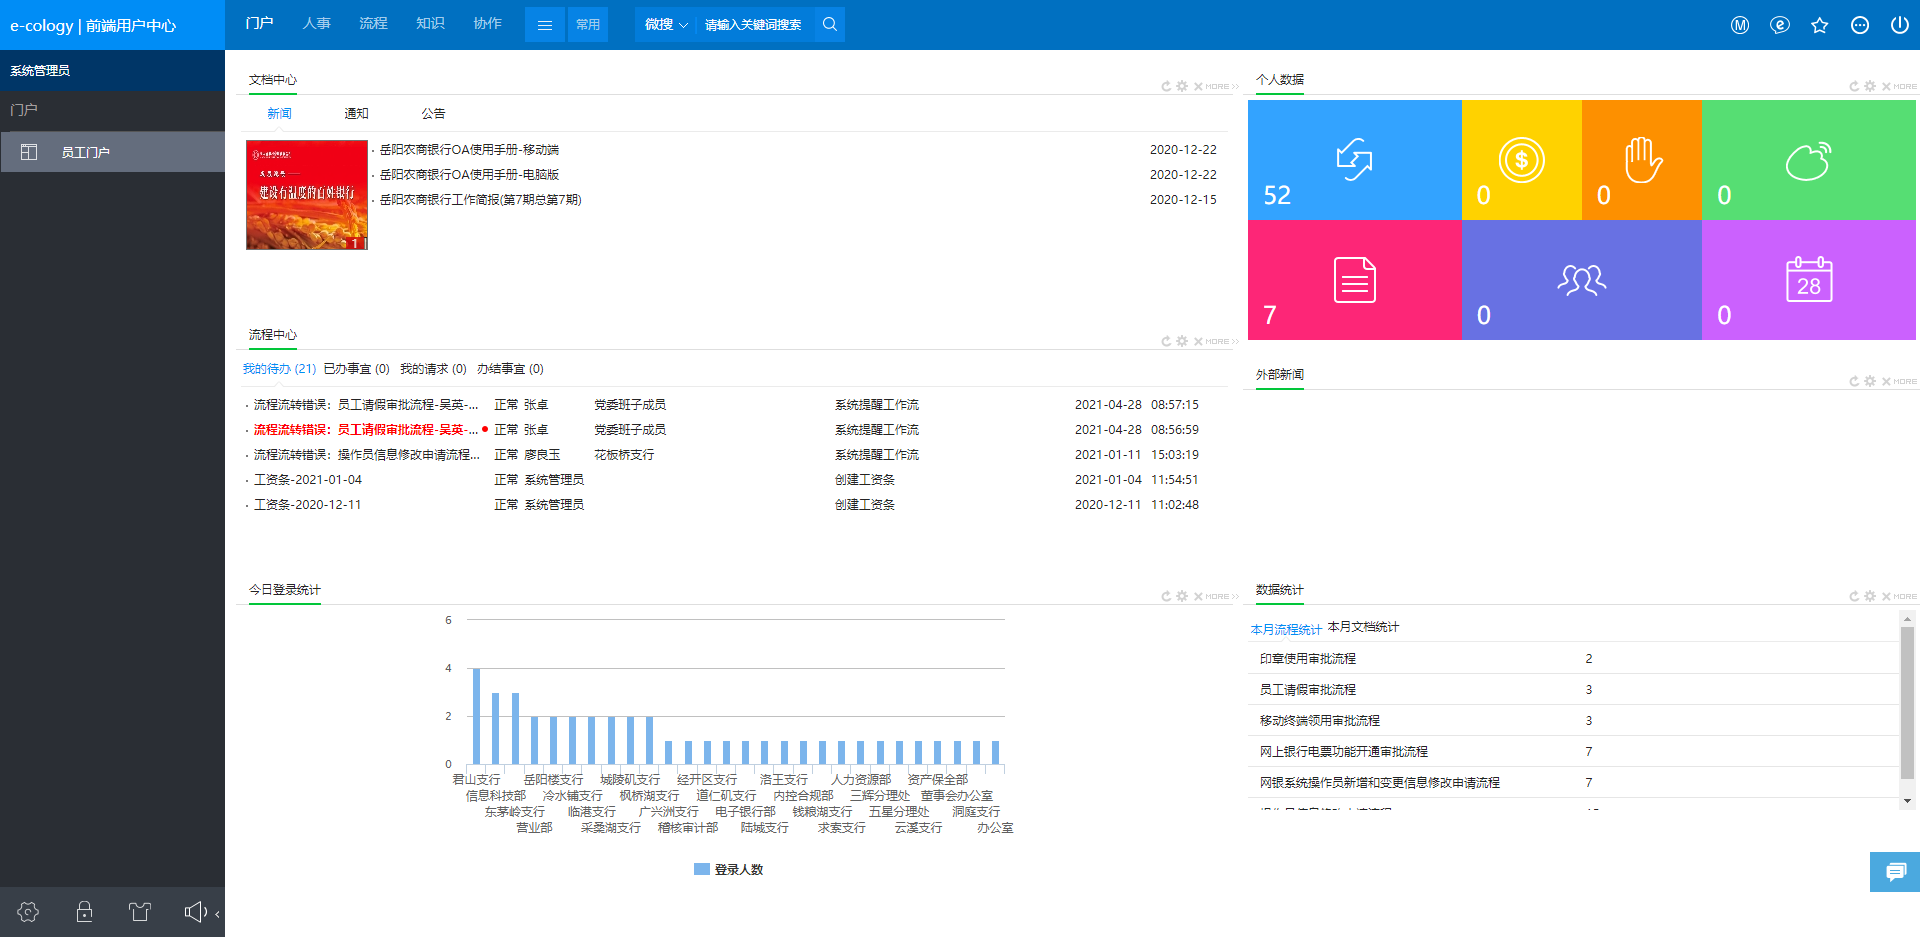Click the keyword search input field

pos(755,25)
